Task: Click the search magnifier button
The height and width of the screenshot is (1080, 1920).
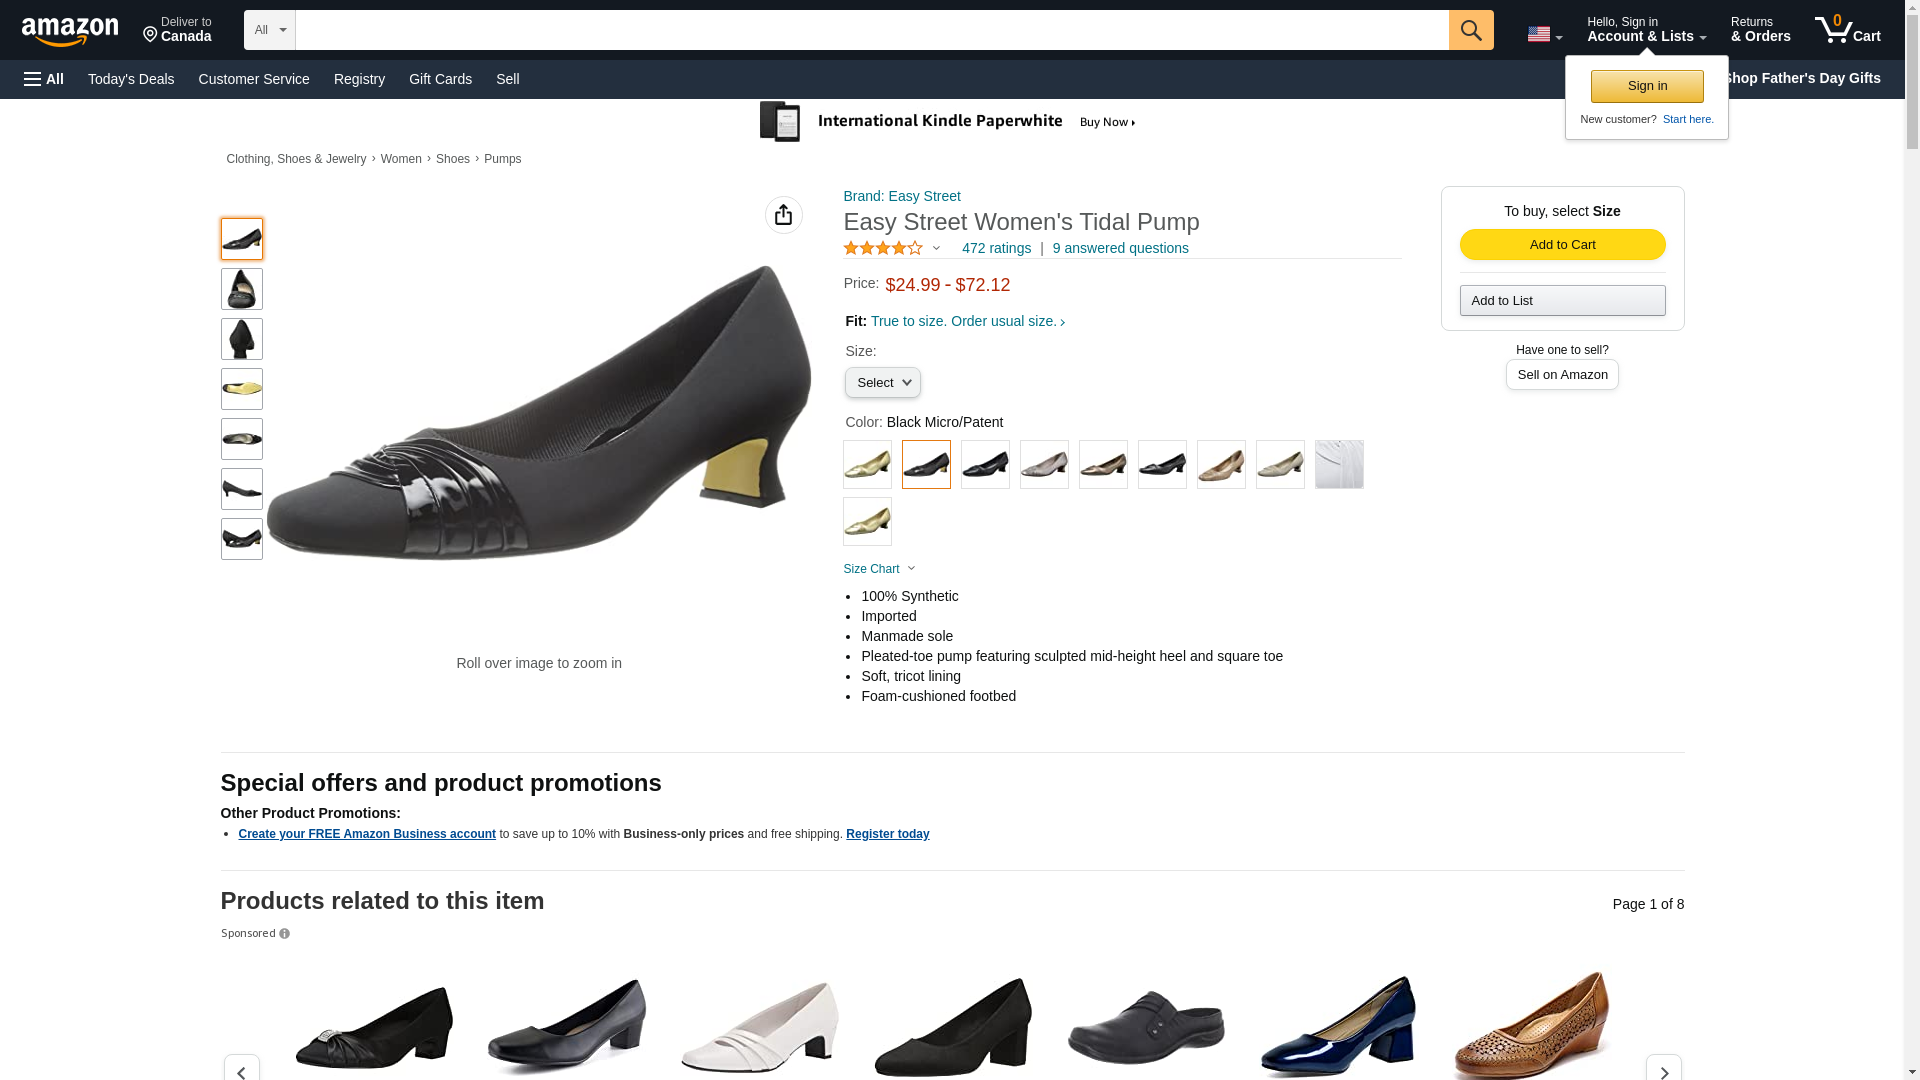Action: point(1471,30)
